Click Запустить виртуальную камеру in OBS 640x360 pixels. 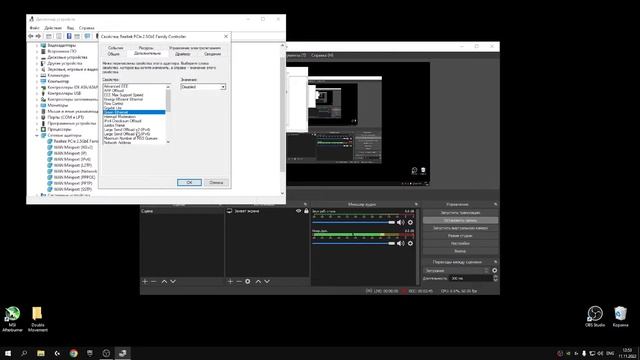pyautogui.click(x=460, y=228)
